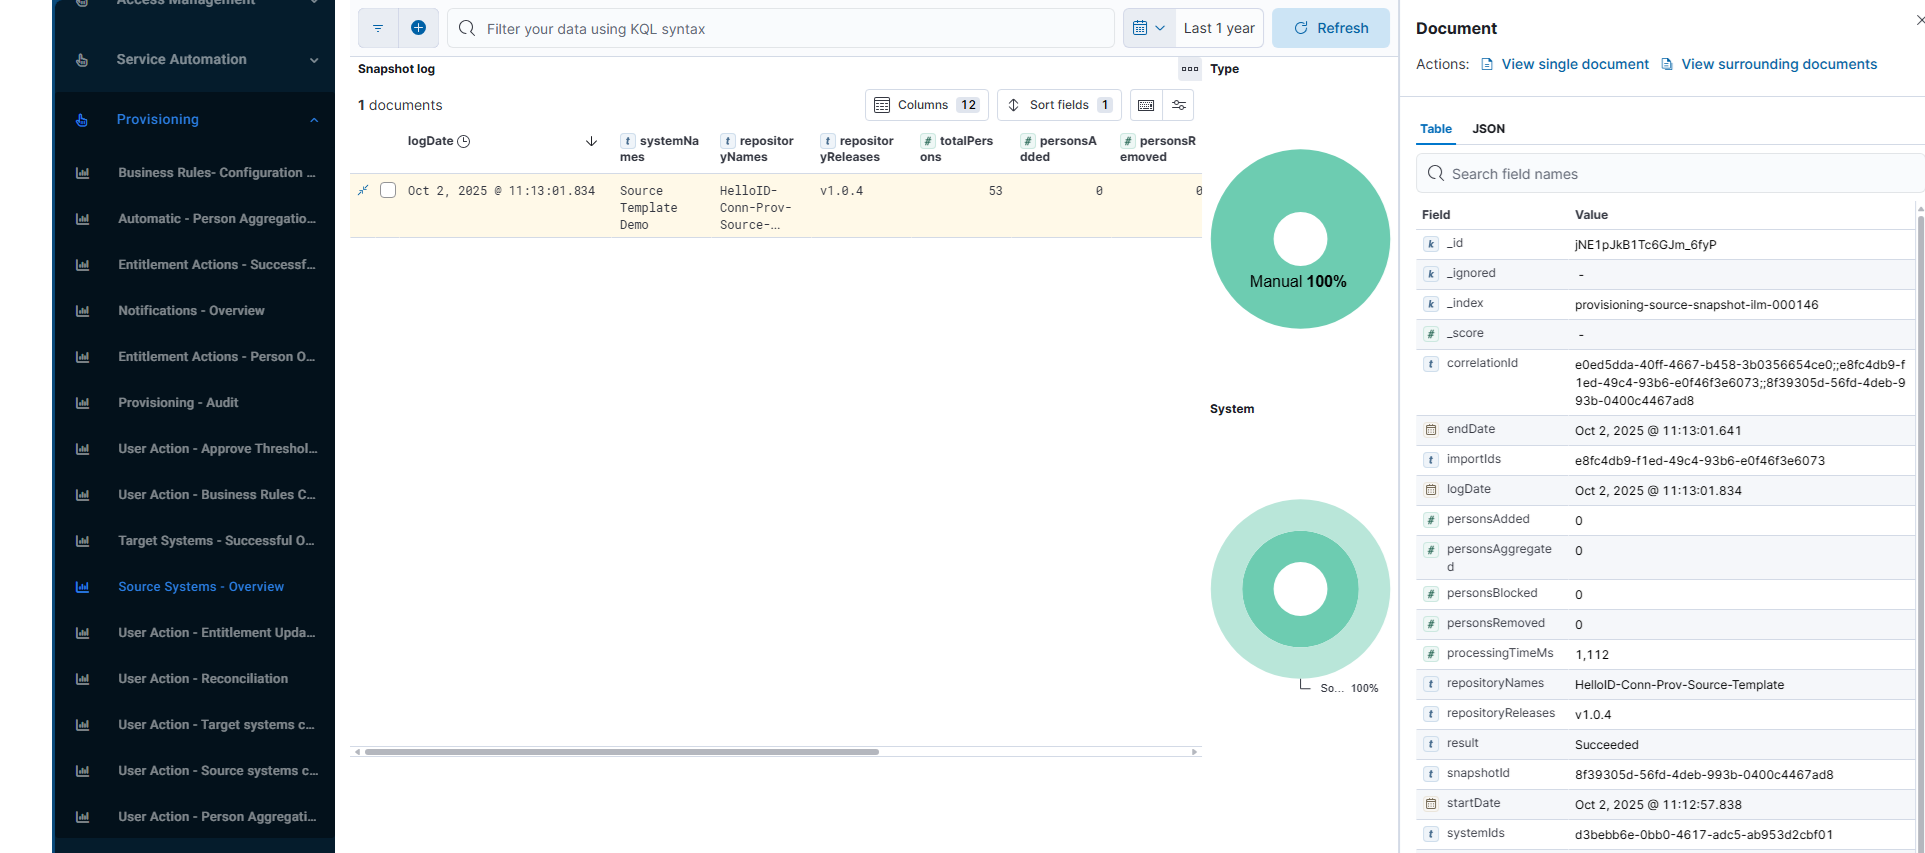1925x853 pixels.
Task: Click the personsAdded column header
Action: pyautogui.click(x=1058, y=149)
